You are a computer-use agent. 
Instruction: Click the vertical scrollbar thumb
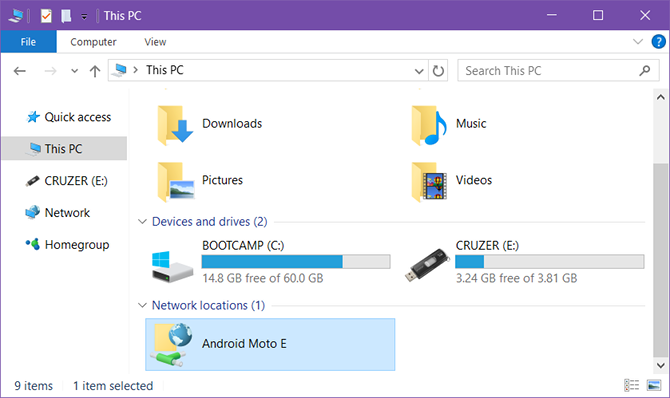tap(661, 260)
